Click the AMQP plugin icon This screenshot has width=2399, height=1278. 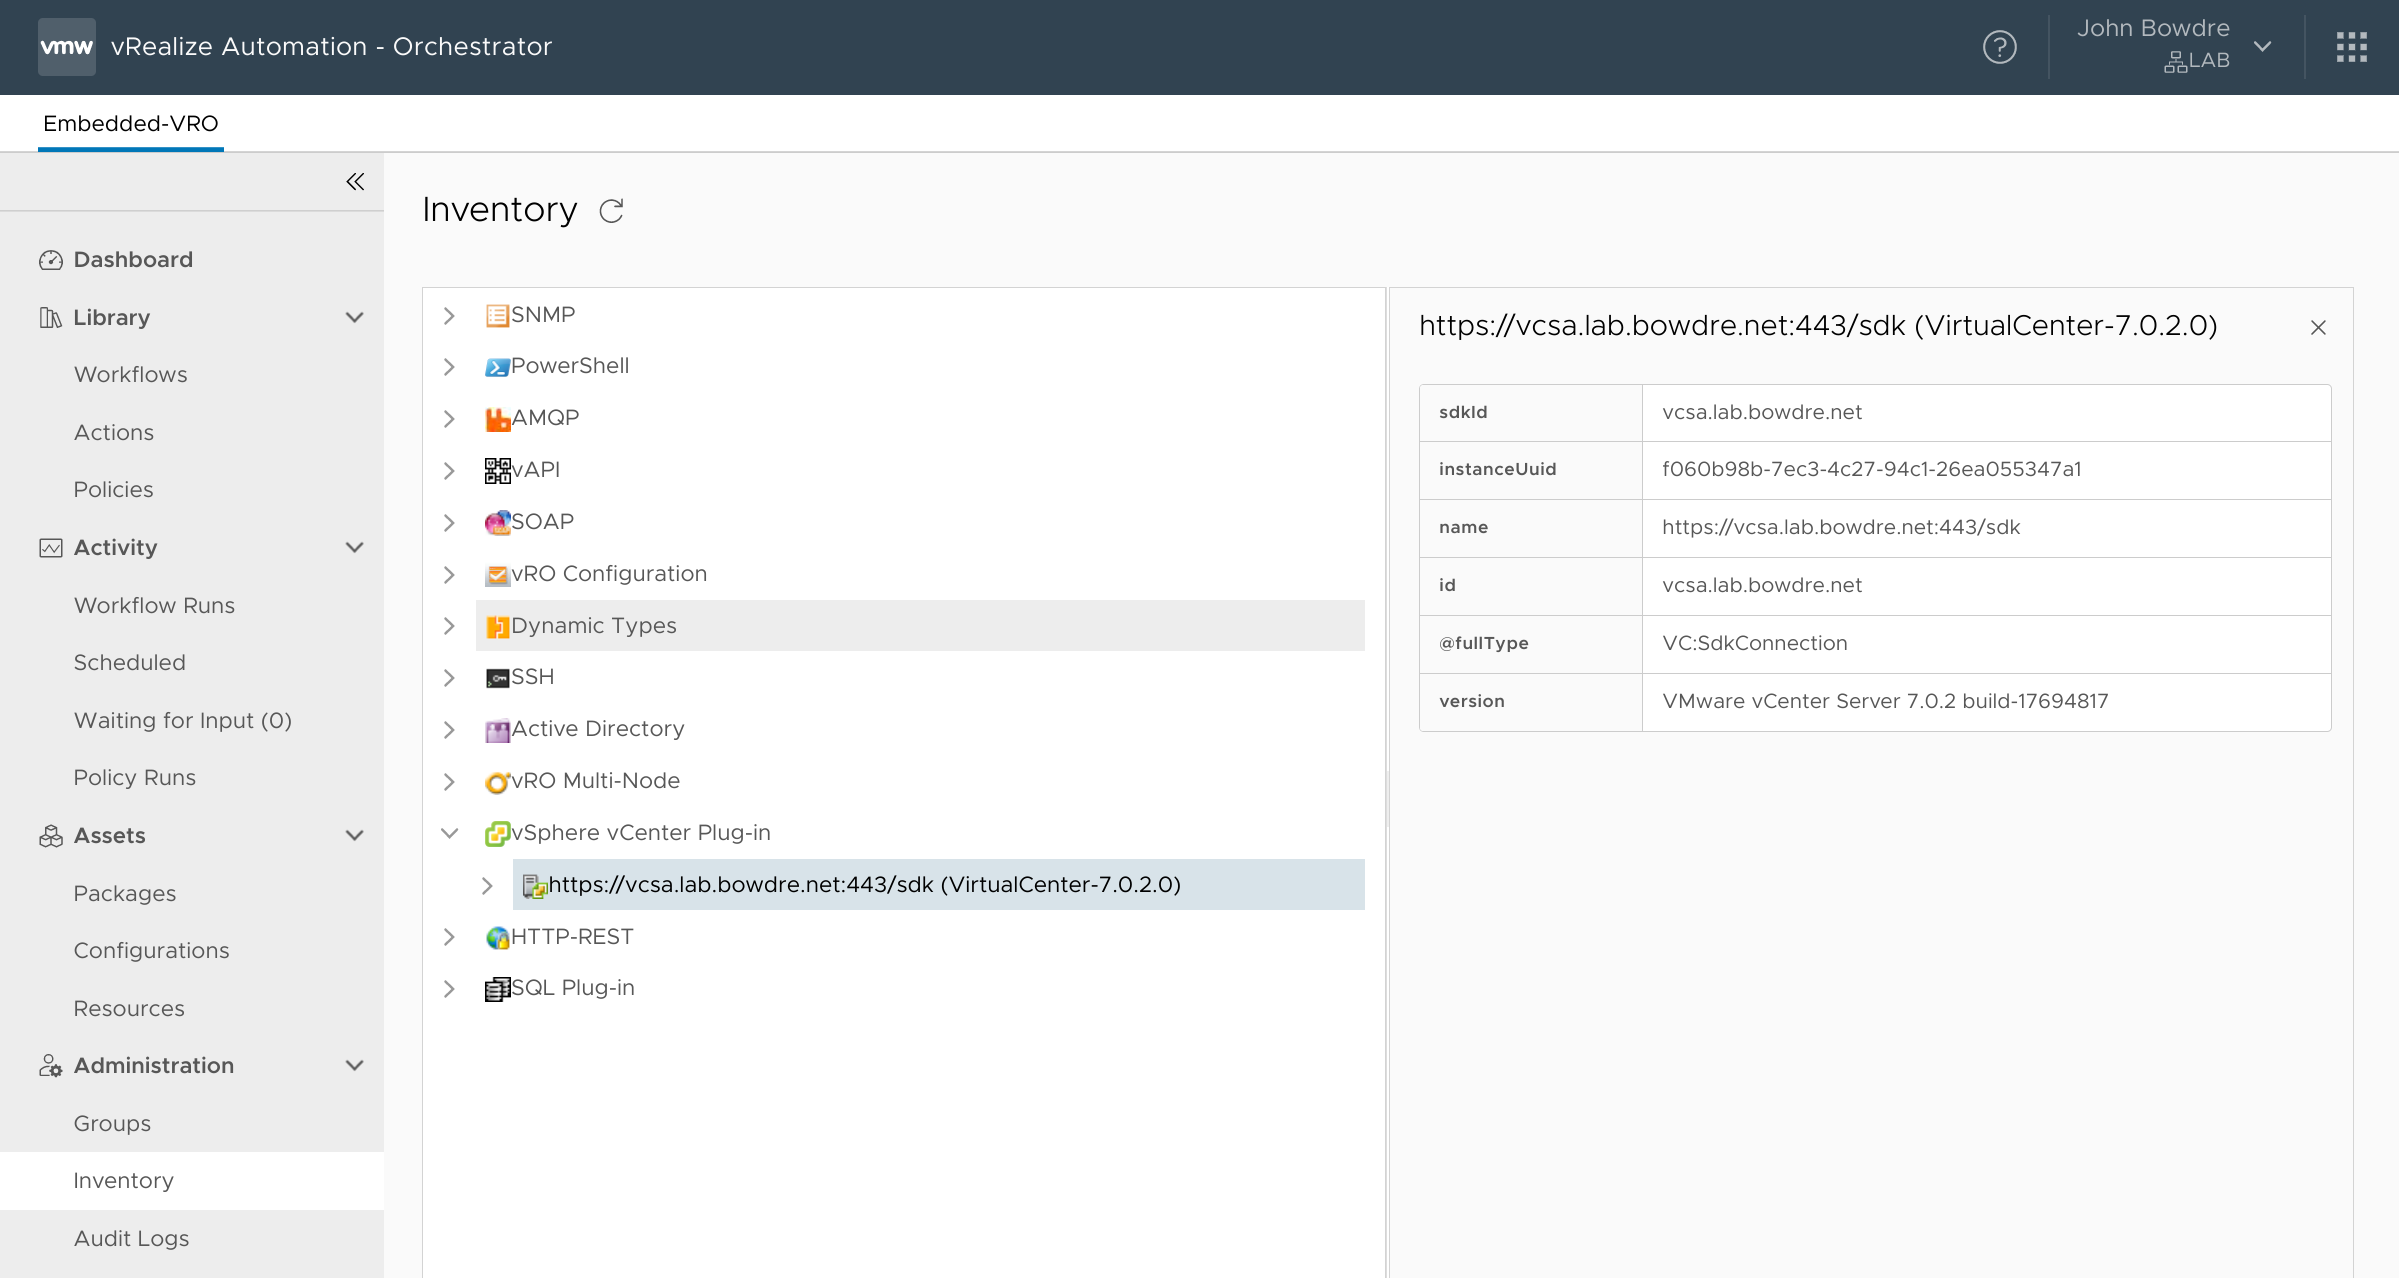point(497,418)
